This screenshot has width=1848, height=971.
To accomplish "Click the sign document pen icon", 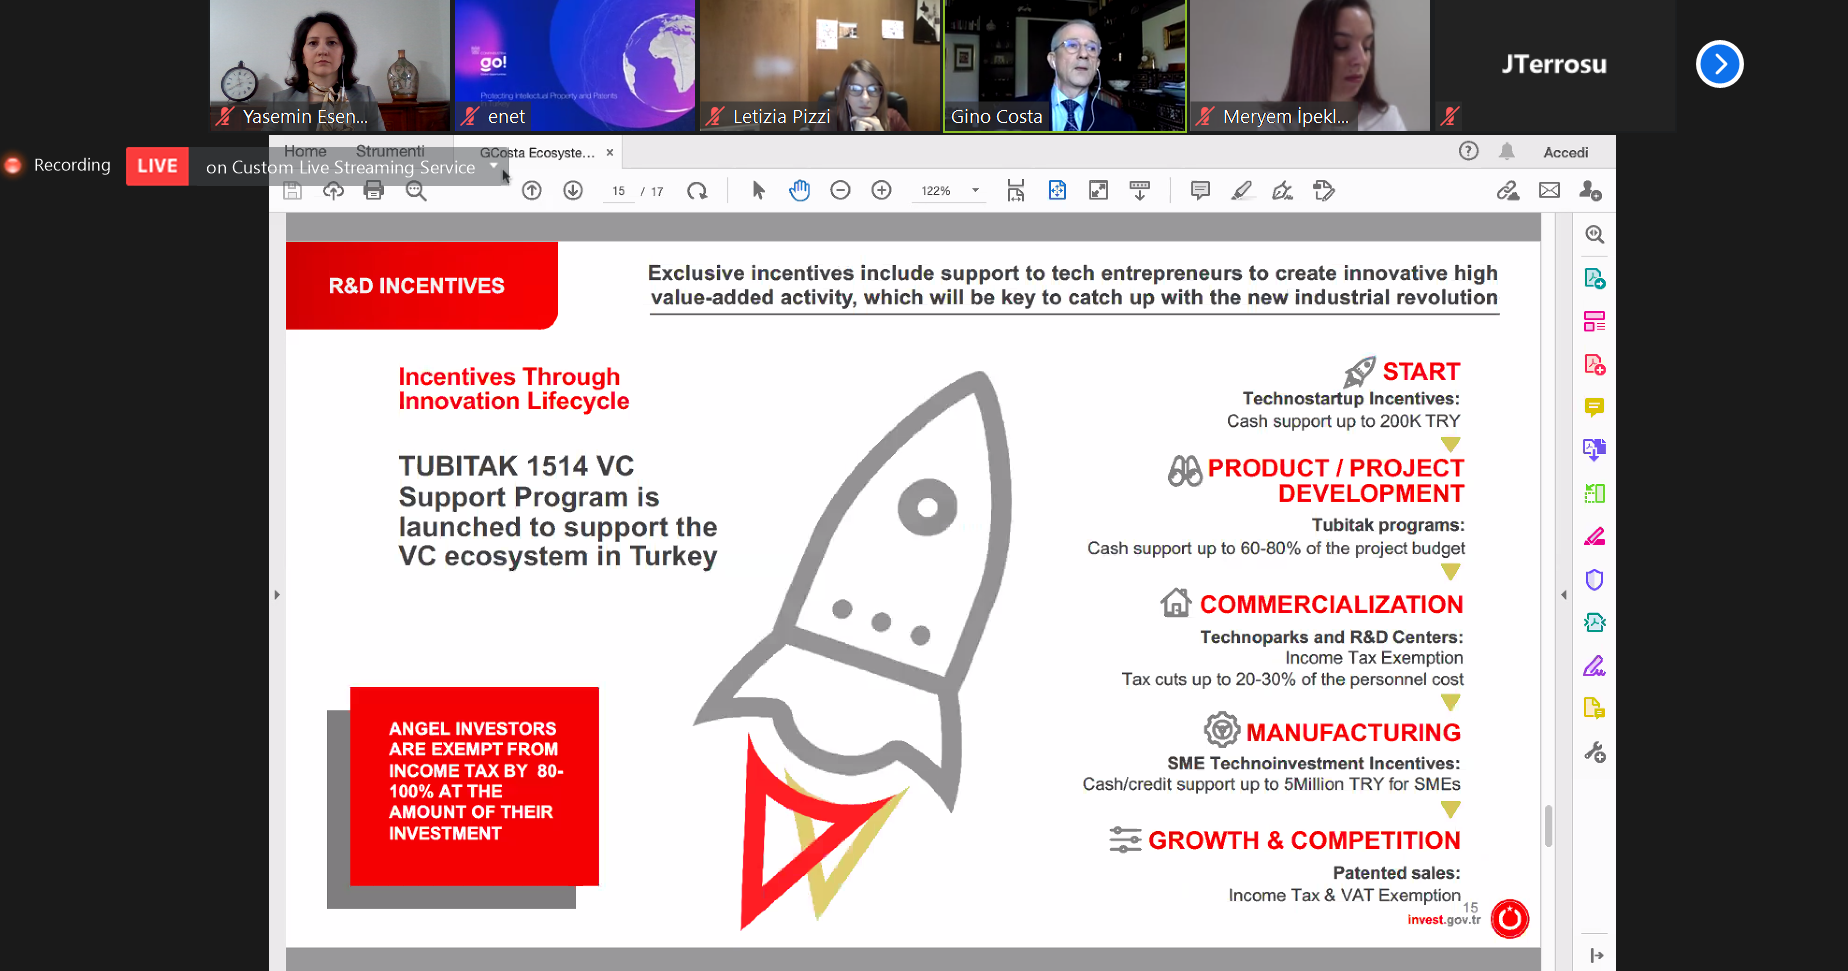I will click(x=1283, y=191).
